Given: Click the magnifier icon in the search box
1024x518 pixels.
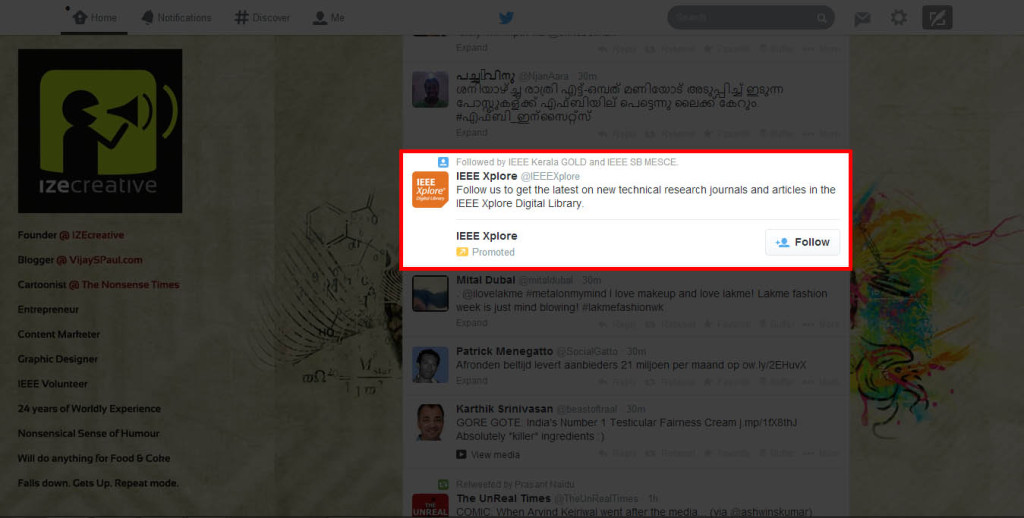Looking at the screenshot, I should [x=822, y=18].
